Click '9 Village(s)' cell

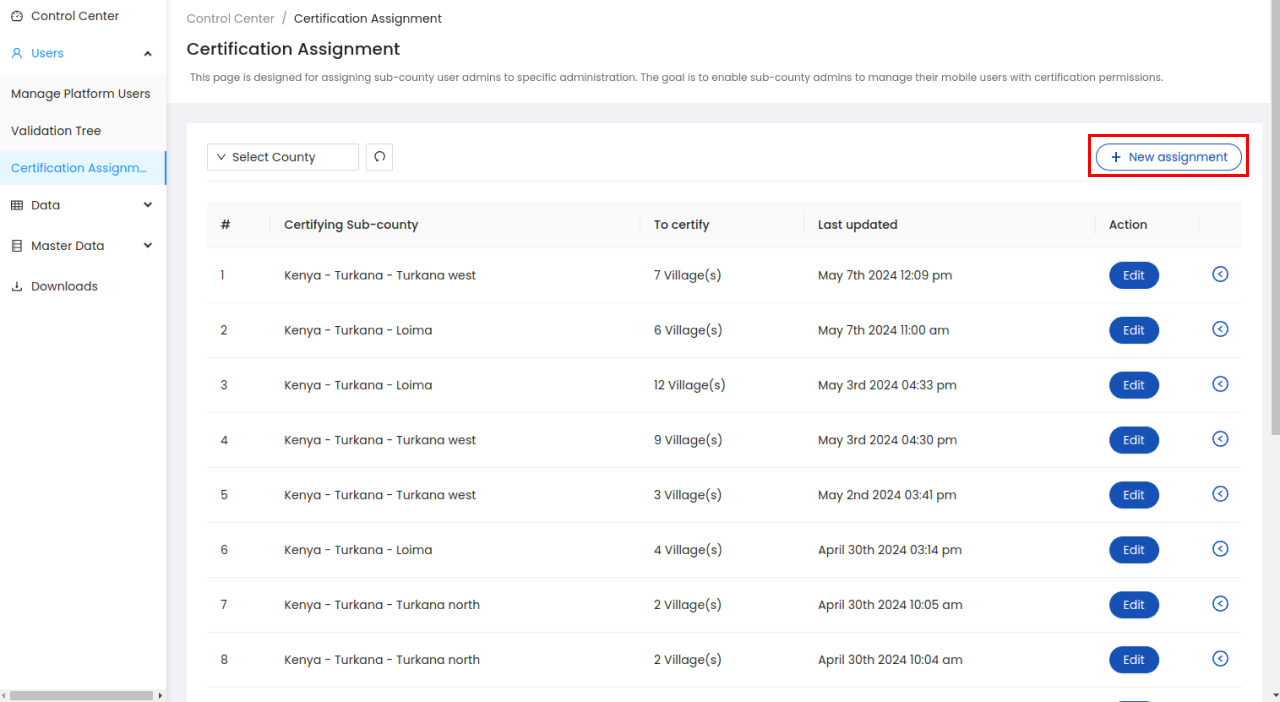click(x=687, y=440)
